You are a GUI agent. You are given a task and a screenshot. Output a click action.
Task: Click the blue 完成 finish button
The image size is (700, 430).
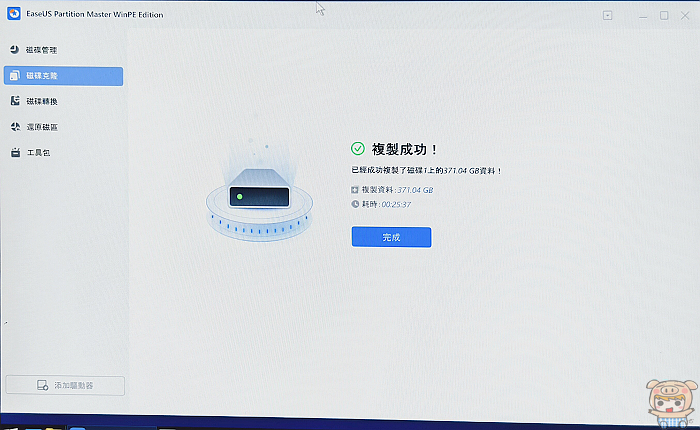pyautogui.click(x=392, y=237)
